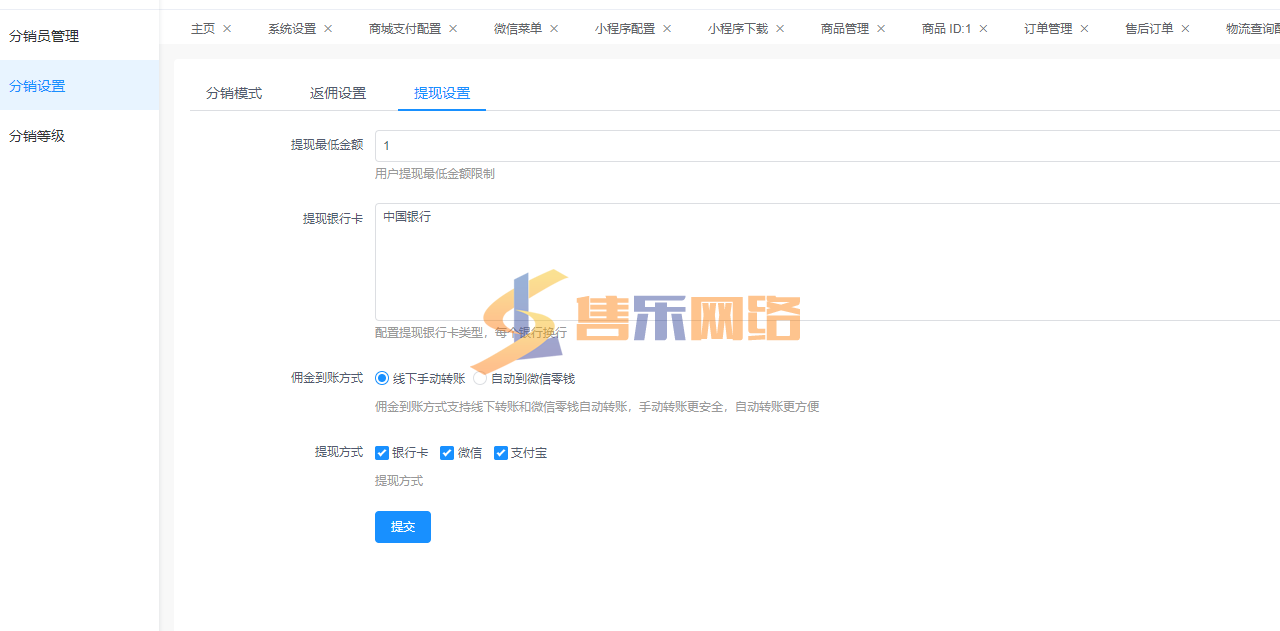Screen dimensions: 1280x631
Task: Close the 售后订单 tab
Action: [x=1185, y=29]
